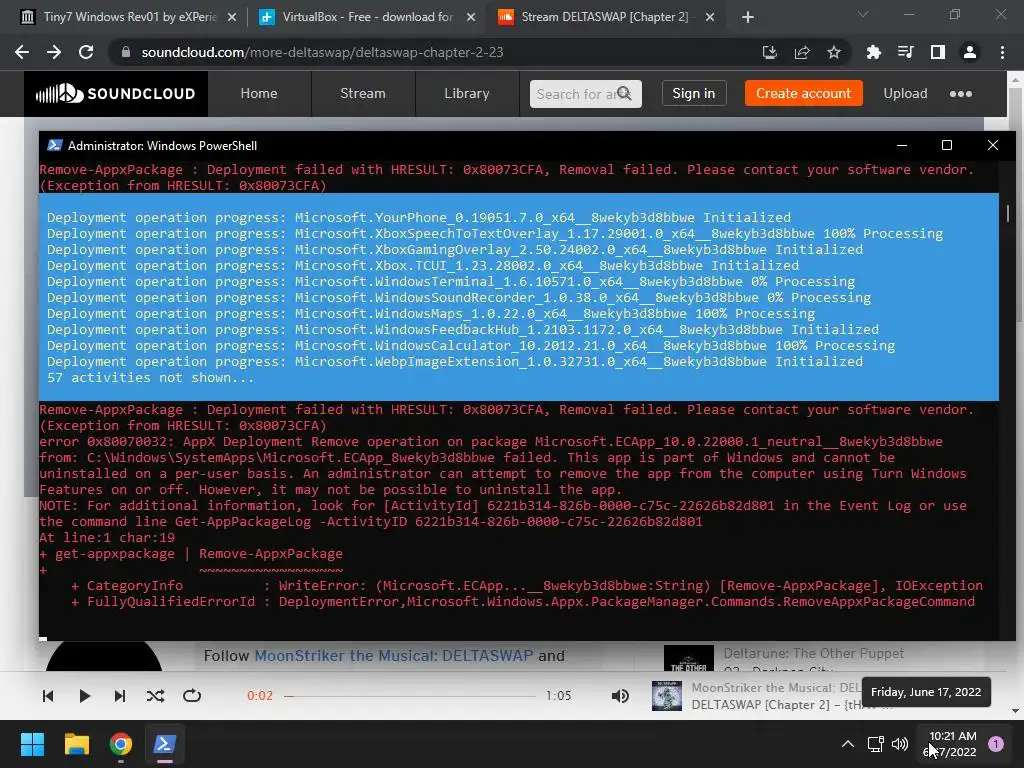Seek along the track progress bar
1024x768 pixels.
point(409,696)
